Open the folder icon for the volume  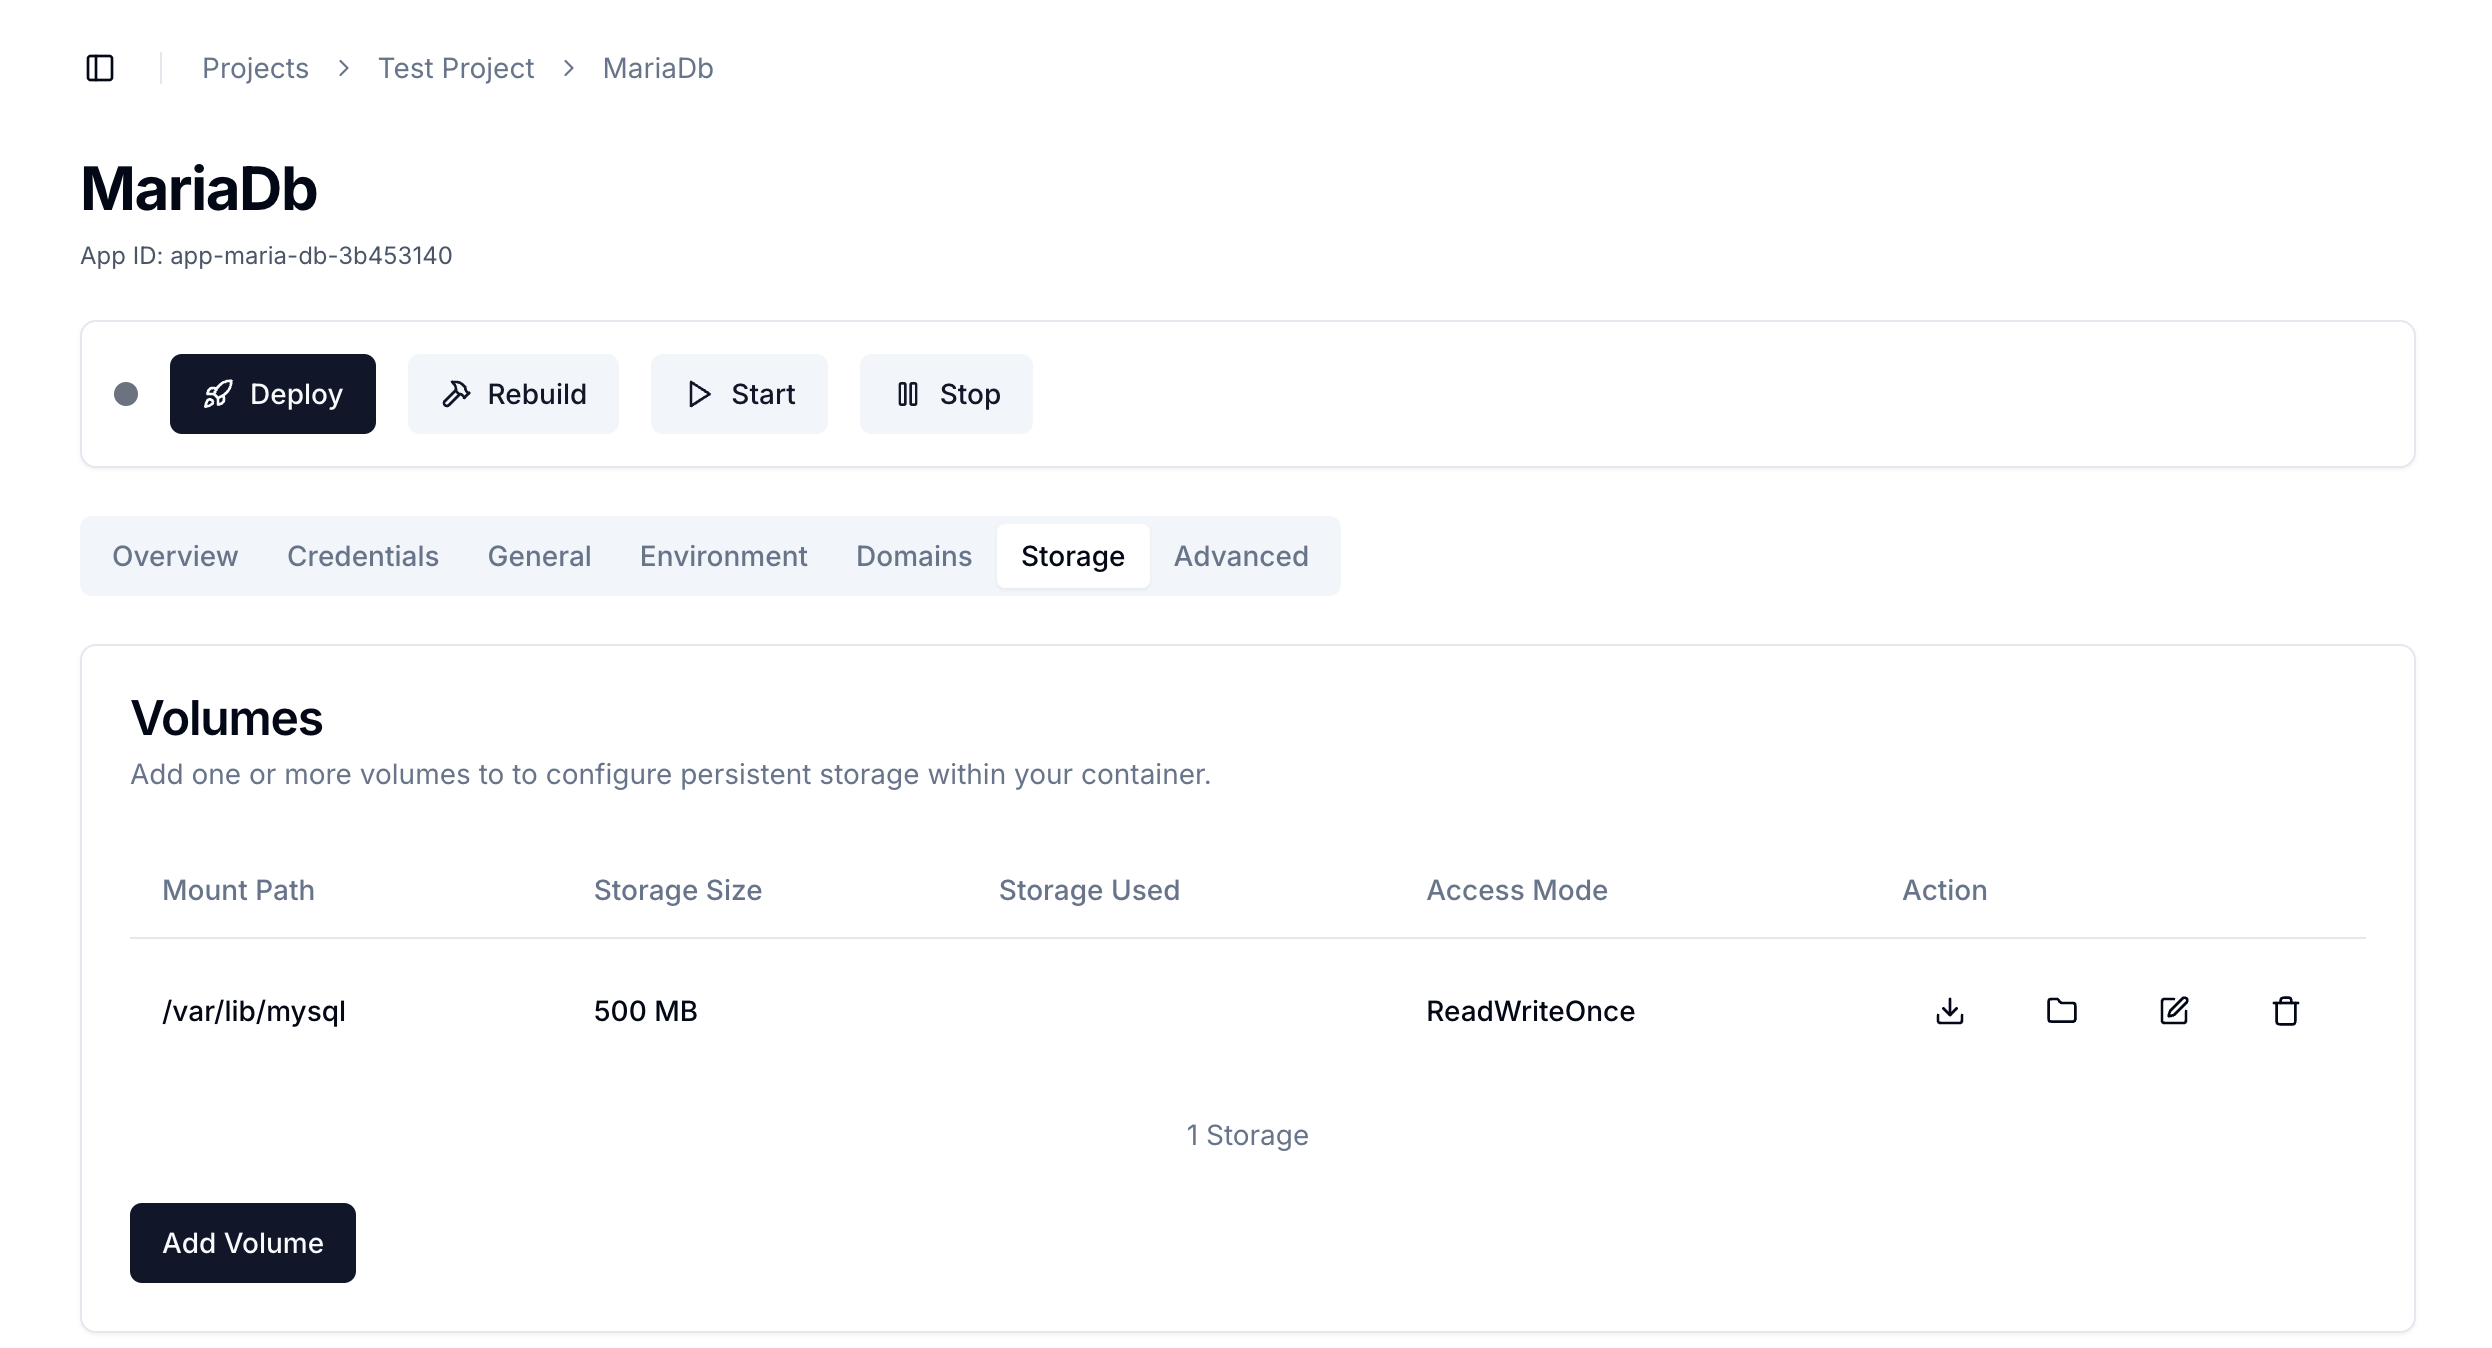pos(2061,1011)
